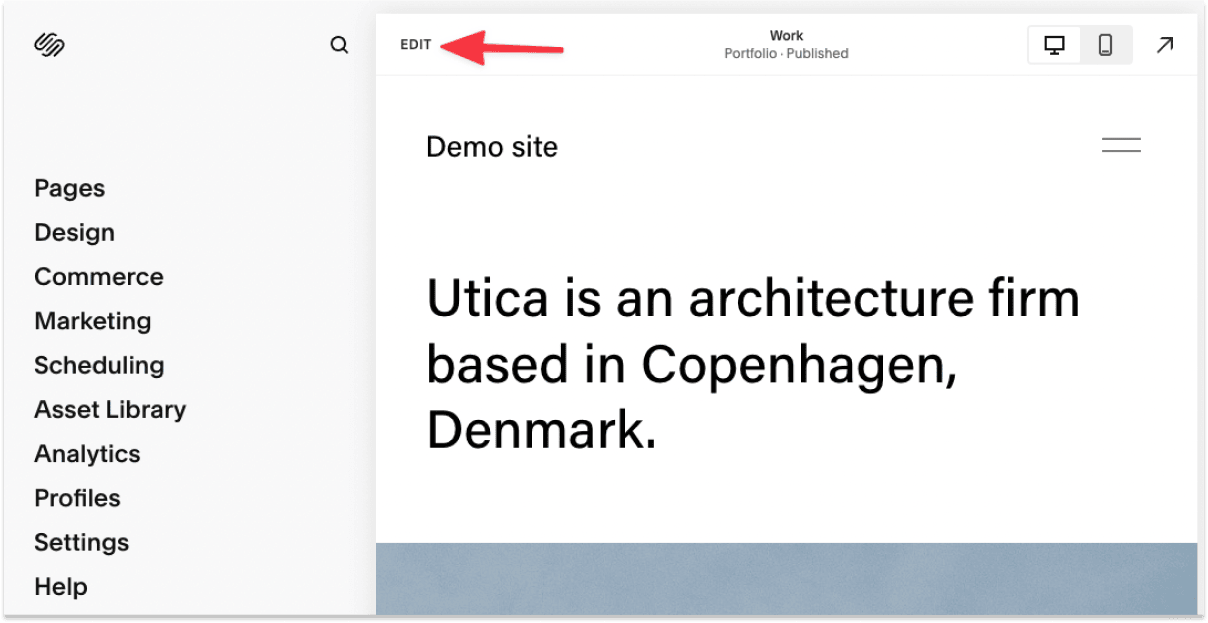Viewport: 1208px width, 623px height.
Task: Open the Marketing menu item
Action: pos(93,321)
